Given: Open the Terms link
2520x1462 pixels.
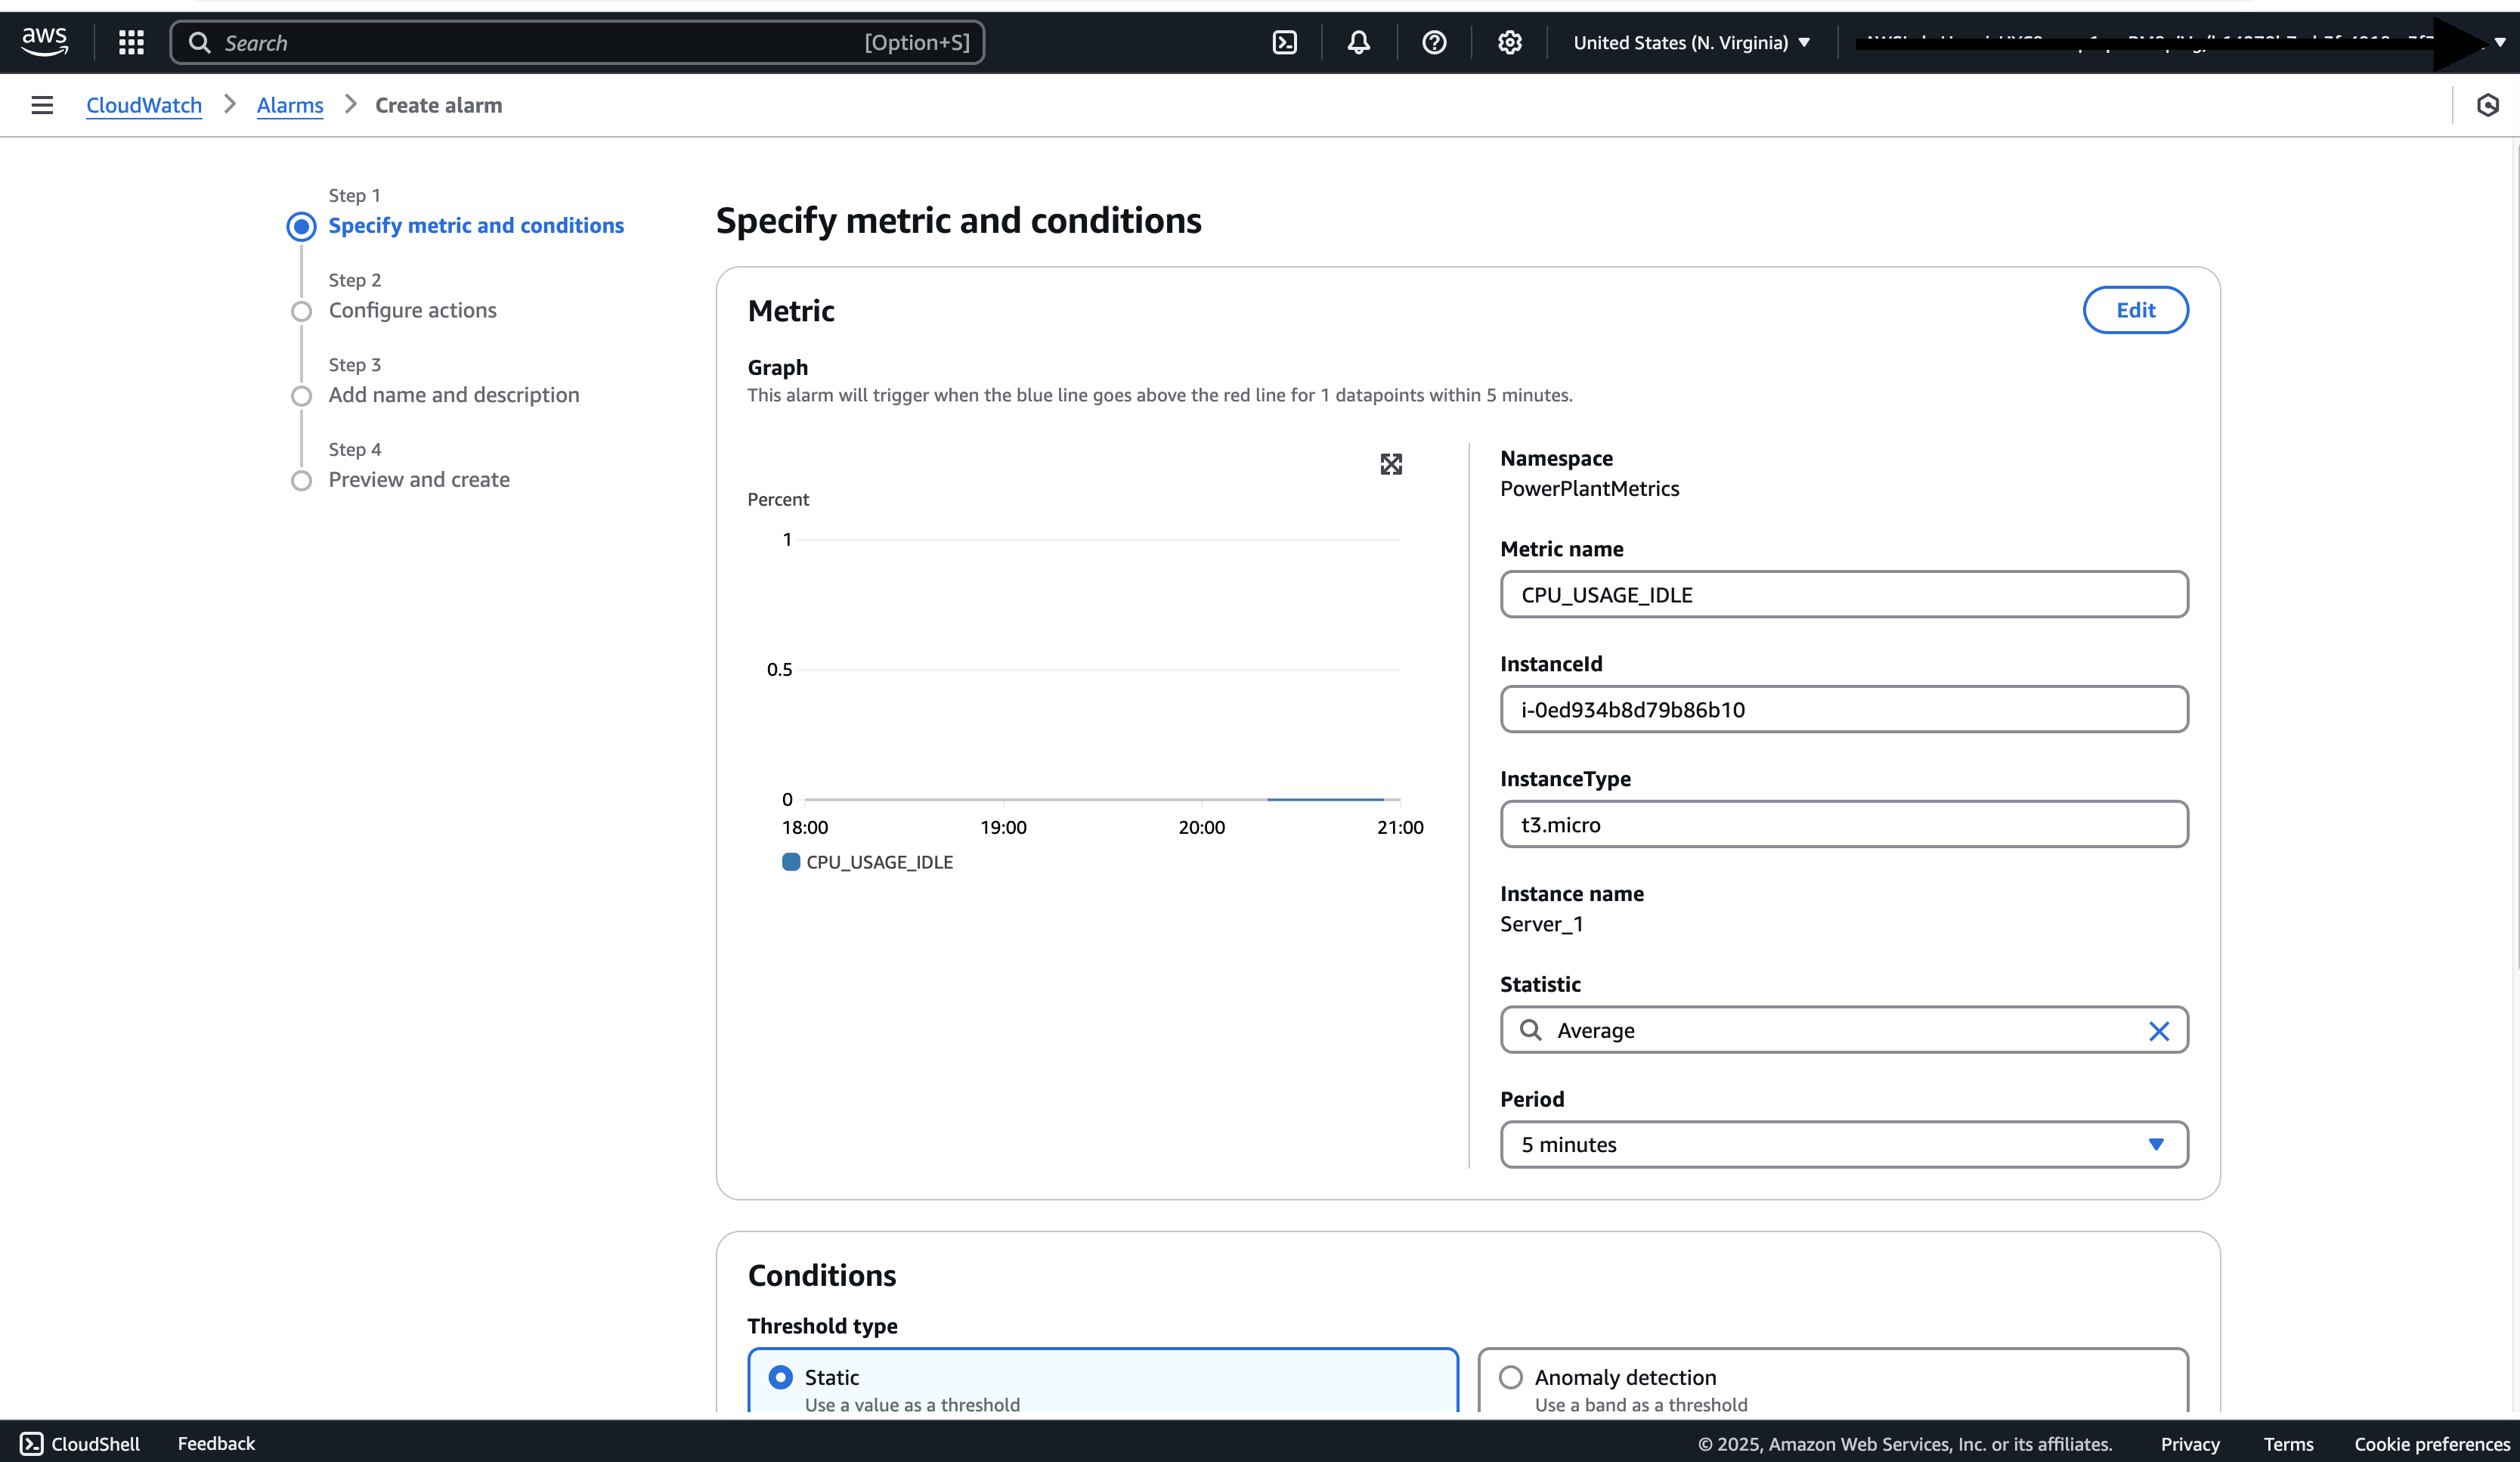Looking at the screenshot, I should click(x=2288, y=1444).
